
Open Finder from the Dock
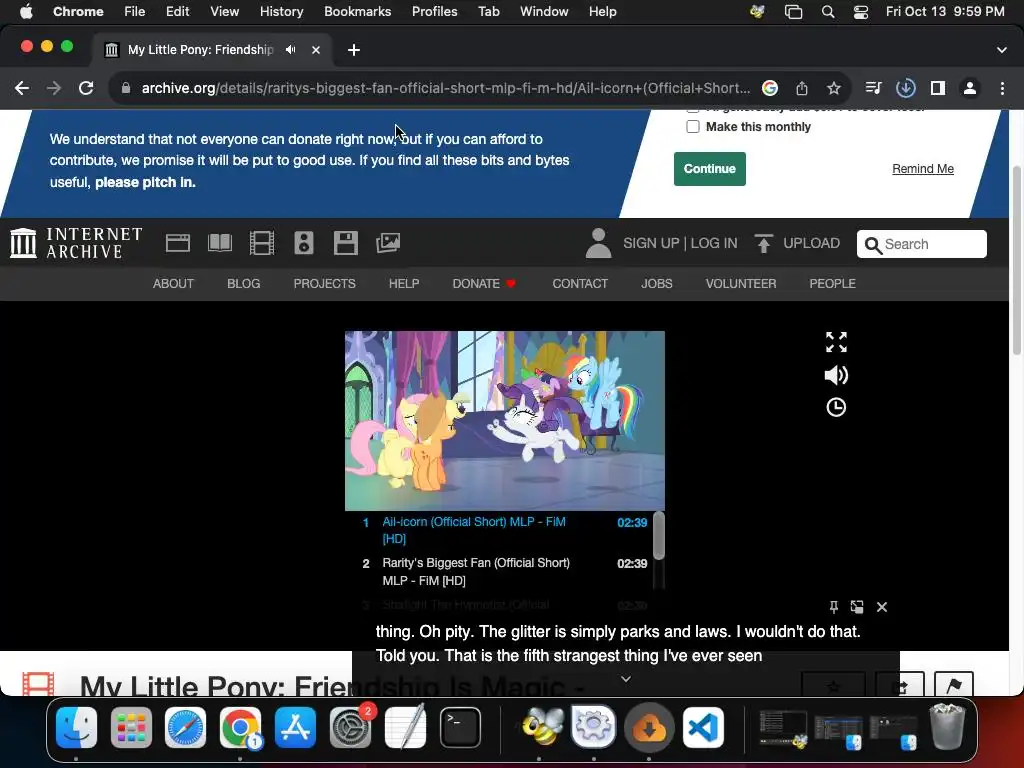click(x=76, y=728)
